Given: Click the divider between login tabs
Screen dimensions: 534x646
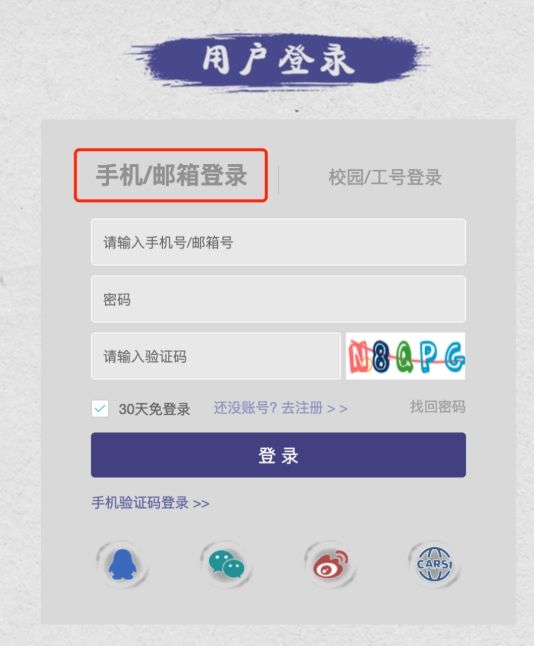Looking at the screenshot, I should (x=279, y=180).
